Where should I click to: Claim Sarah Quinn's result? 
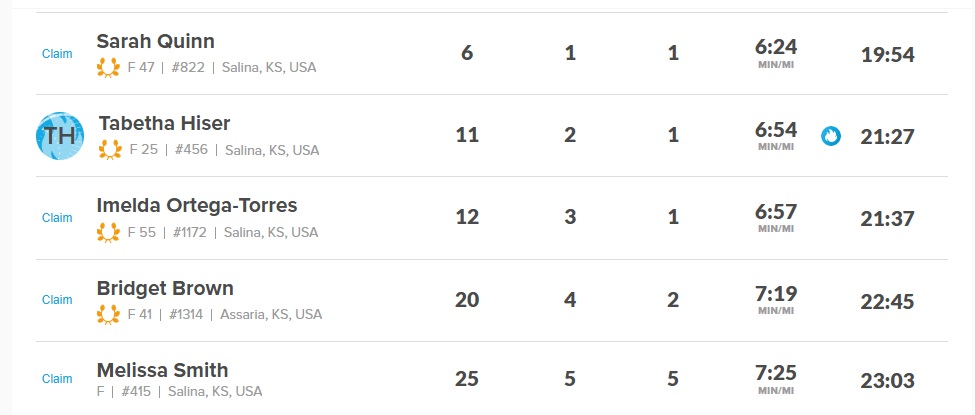pyautogui.click(x=57, y=54)
